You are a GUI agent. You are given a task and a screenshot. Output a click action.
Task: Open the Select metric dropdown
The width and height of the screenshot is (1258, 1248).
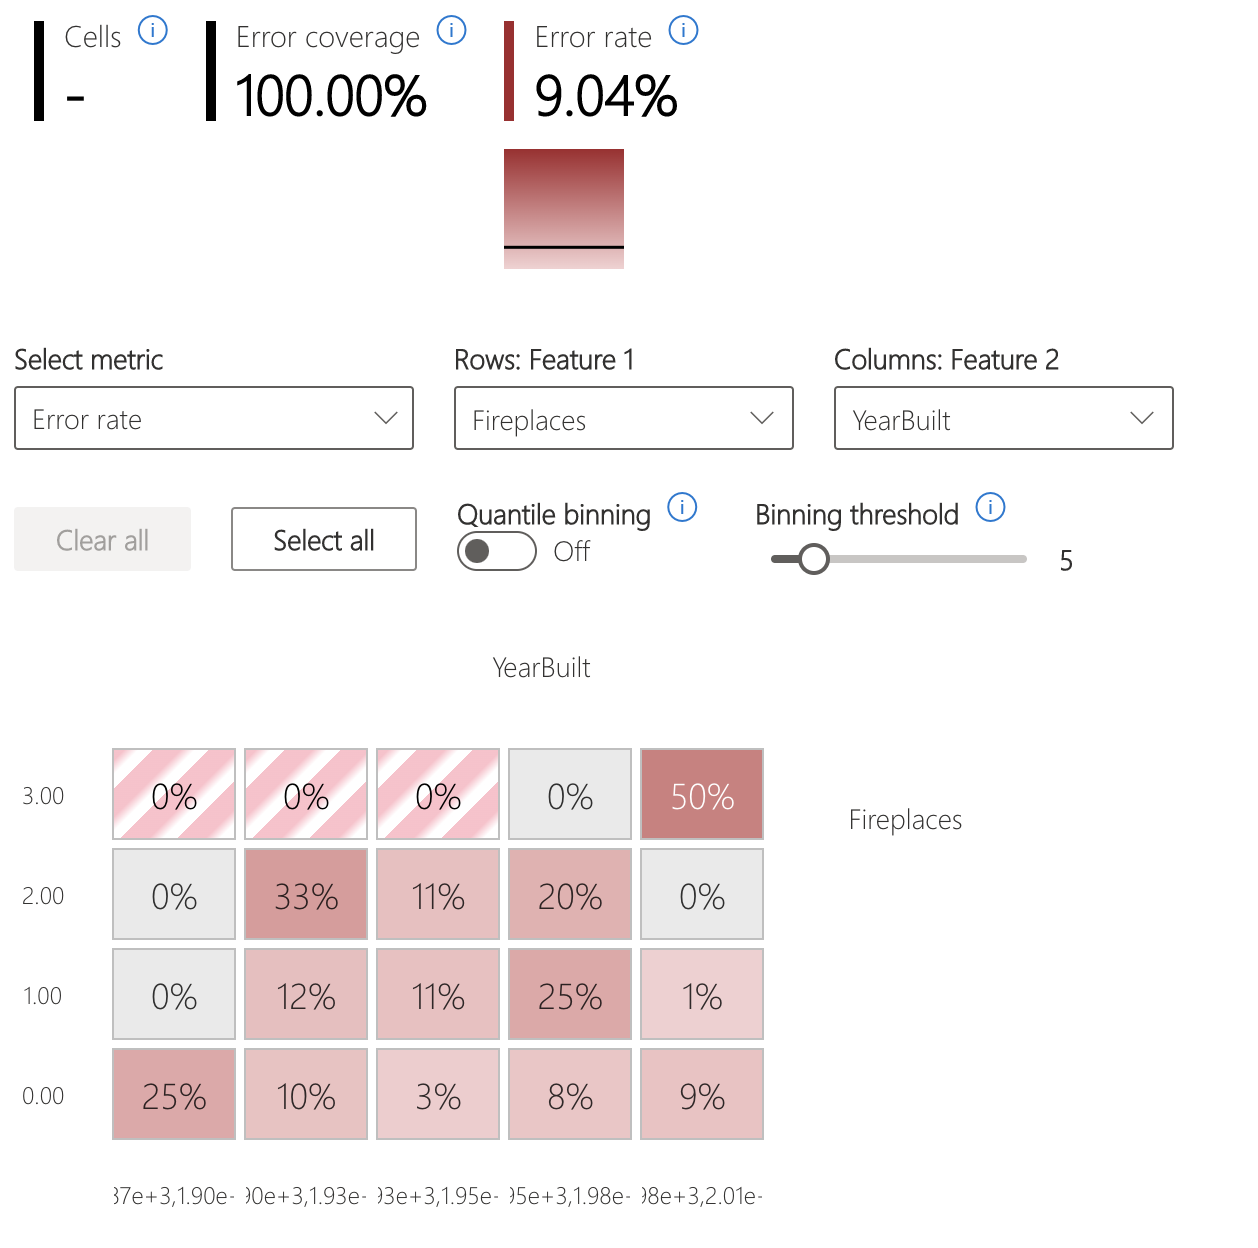coord(213,418)
